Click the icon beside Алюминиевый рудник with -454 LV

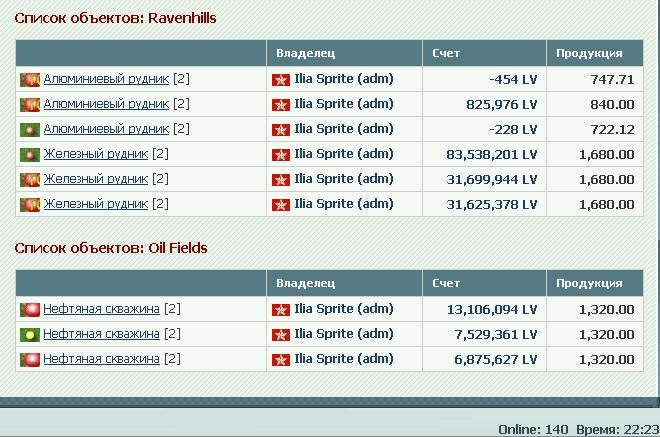[x=30, y=80]
